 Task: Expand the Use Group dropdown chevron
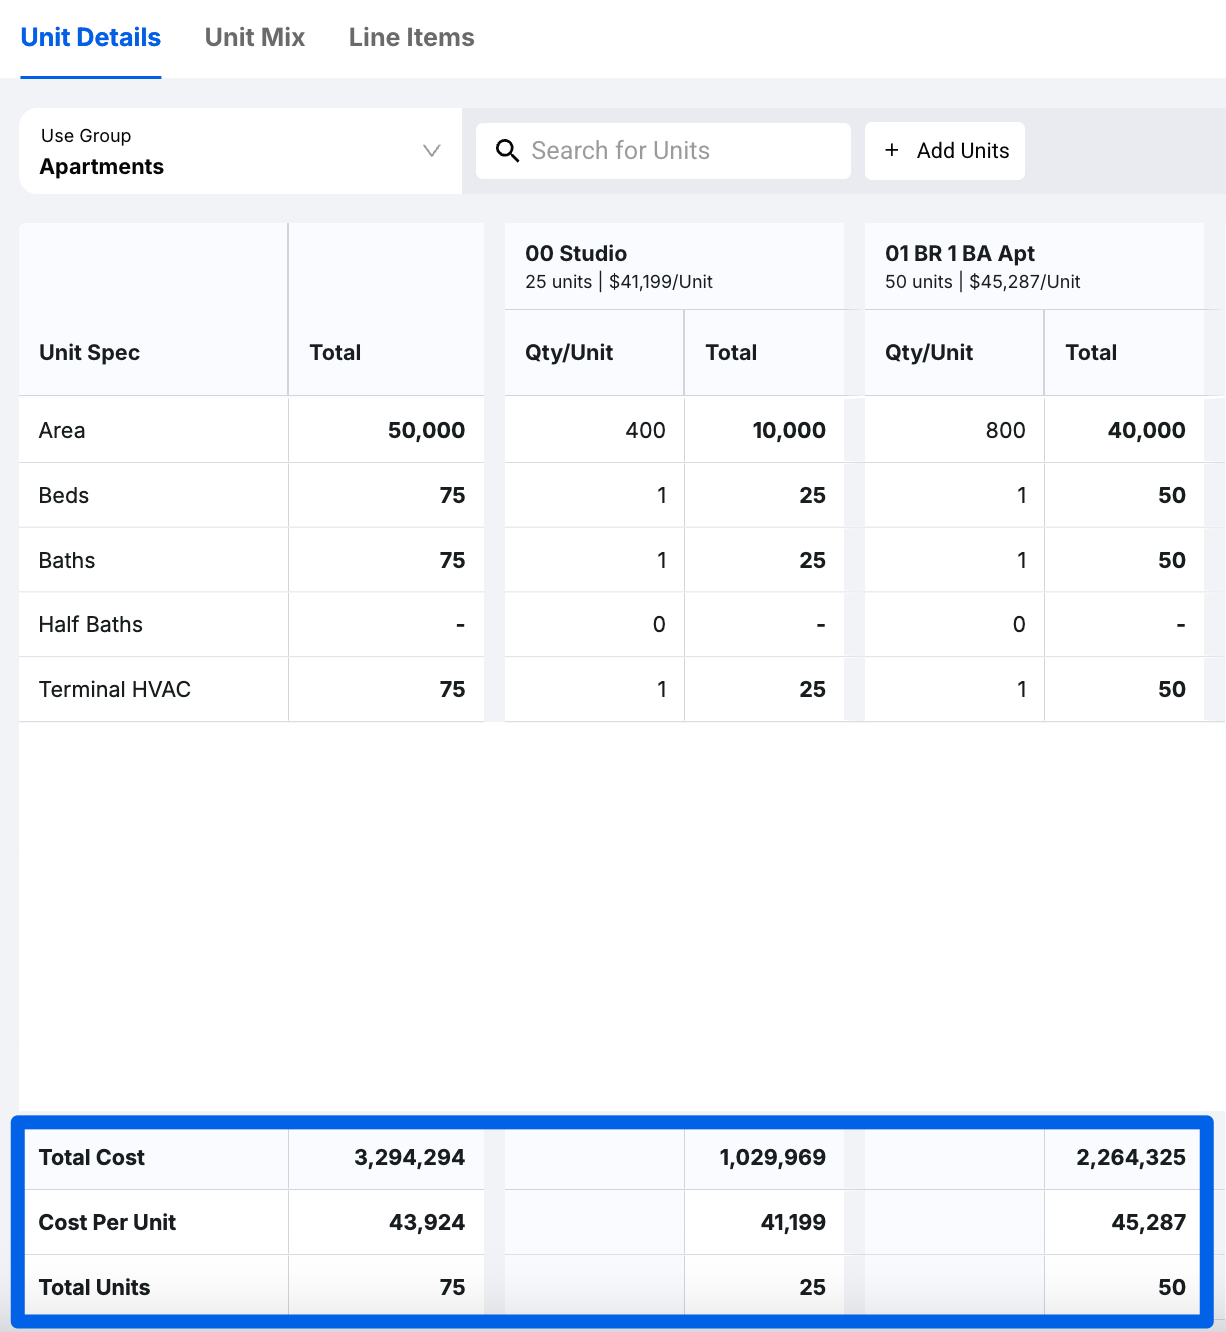click(x=431, y=151)
